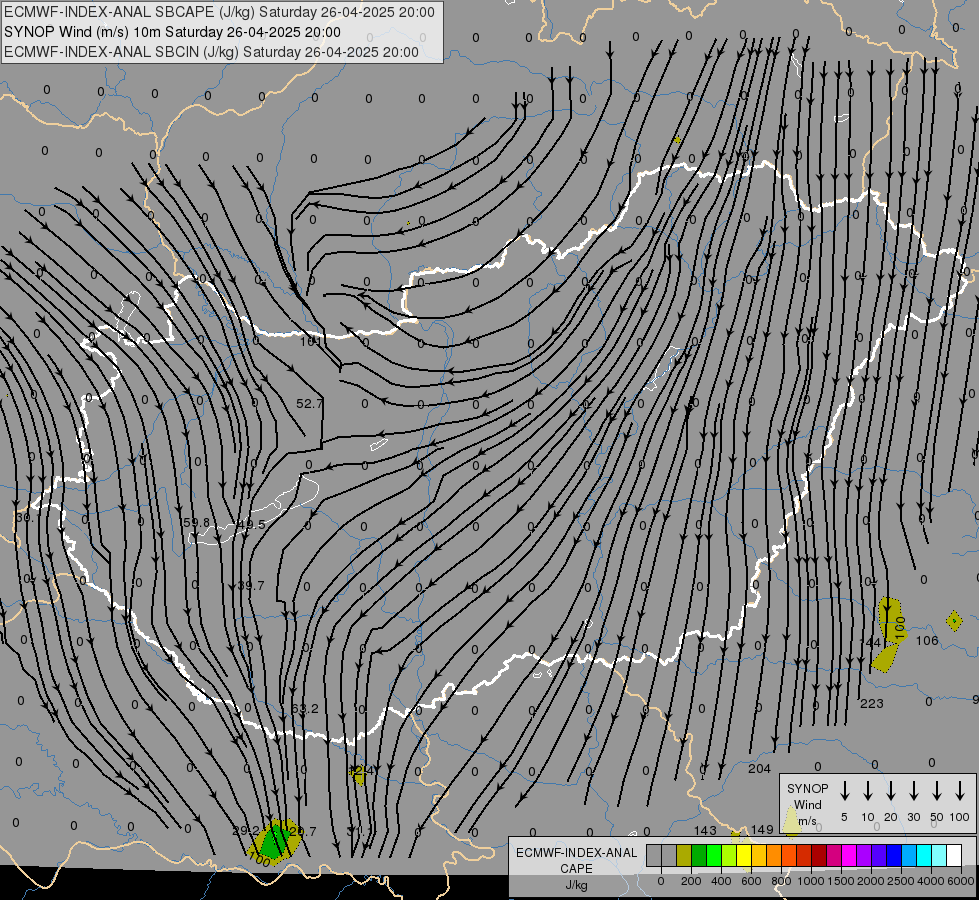Click the 200 tick on CAPE scale
This screenshot has width=979, height=900.
pos(691,881)
